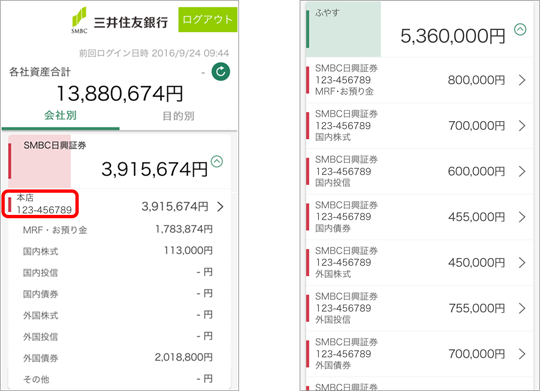The width and height of the screenshot is (540, 391).
Task: Click the その他 row label
Action: coord(36,379)
